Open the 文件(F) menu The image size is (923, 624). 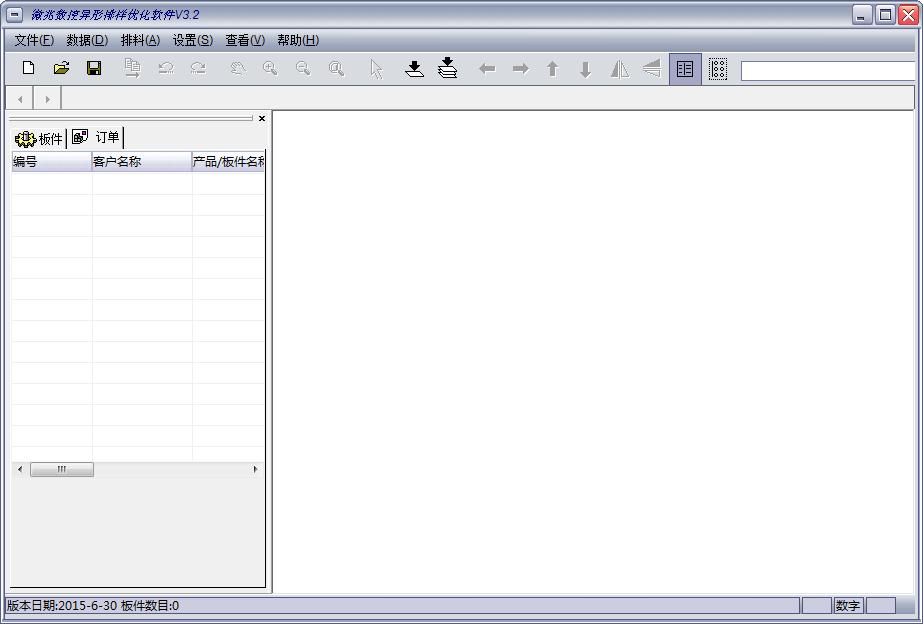click(x=34, y=40)
